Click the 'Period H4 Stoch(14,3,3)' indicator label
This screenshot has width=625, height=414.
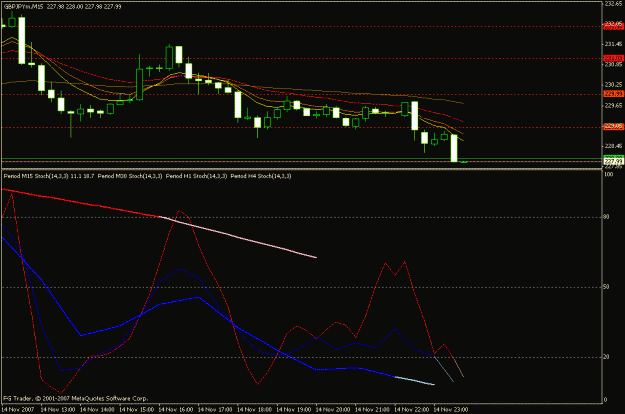point(261,176)
